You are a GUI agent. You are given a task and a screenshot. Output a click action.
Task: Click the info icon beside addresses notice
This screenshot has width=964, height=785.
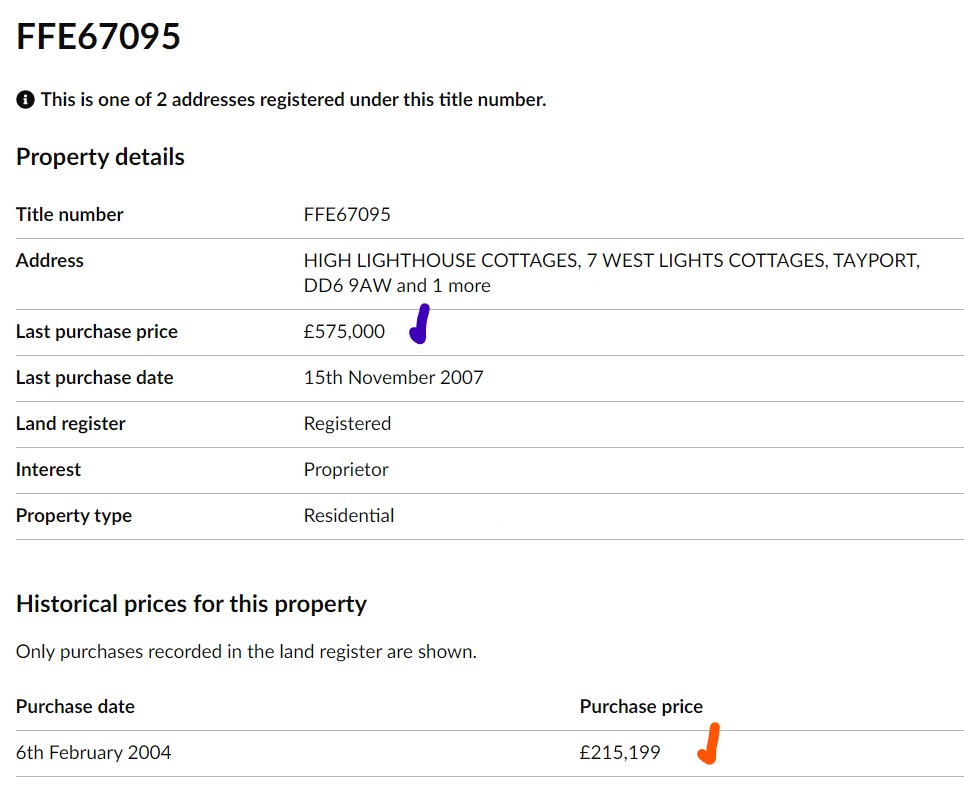tap(25, 100)
